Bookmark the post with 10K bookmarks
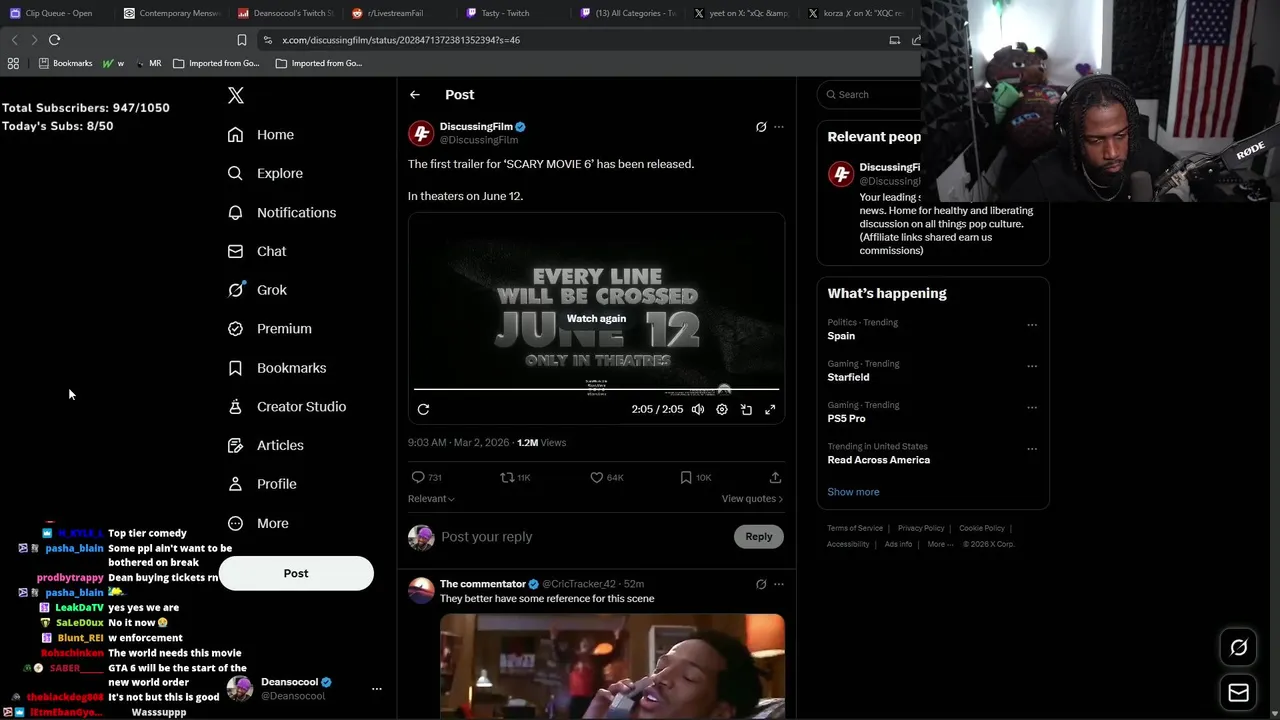This screenshot has height=720, width=1280. pyautogui.click(x=695, y=478)
